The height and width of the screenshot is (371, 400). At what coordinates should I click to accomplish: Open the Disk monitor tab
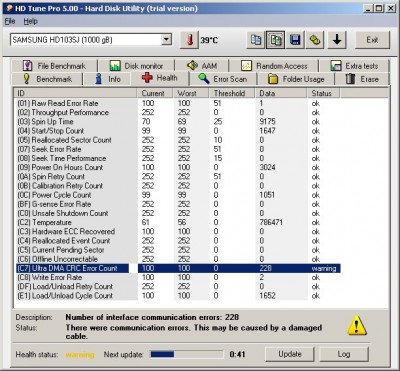coord(136,66)
